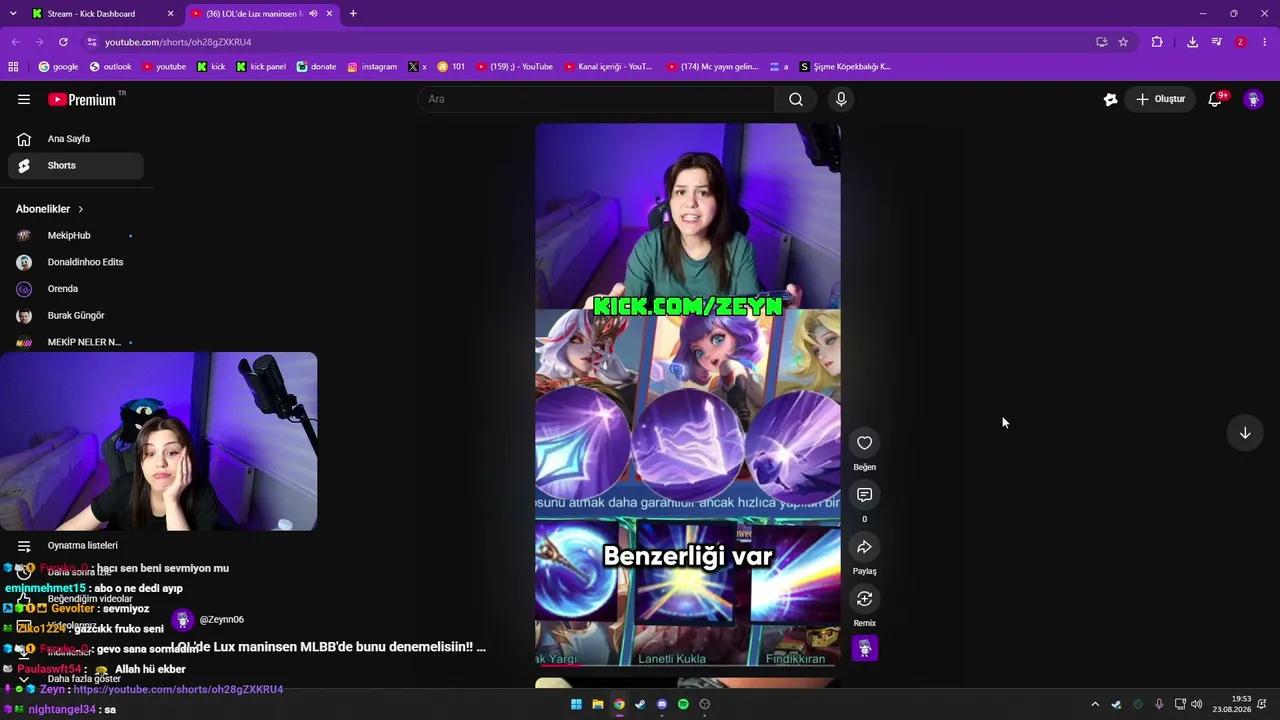Open the instagram bookmark
The height and width of the screenshot is (720, 1280).
[x=372, y=67]
